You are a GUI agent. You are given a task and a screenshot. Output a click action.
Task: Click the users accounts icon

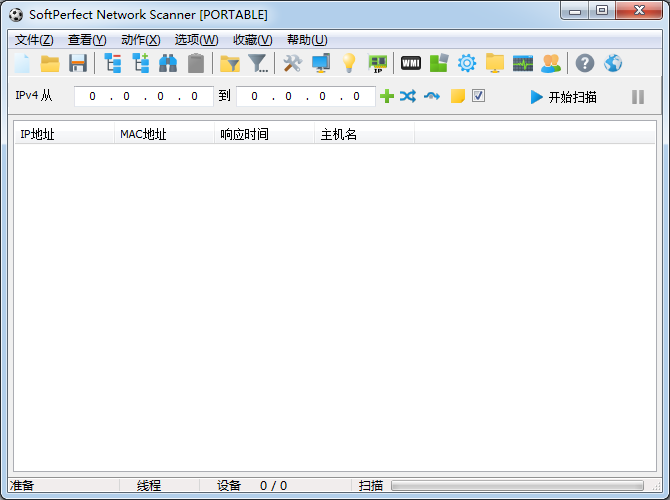551,64
